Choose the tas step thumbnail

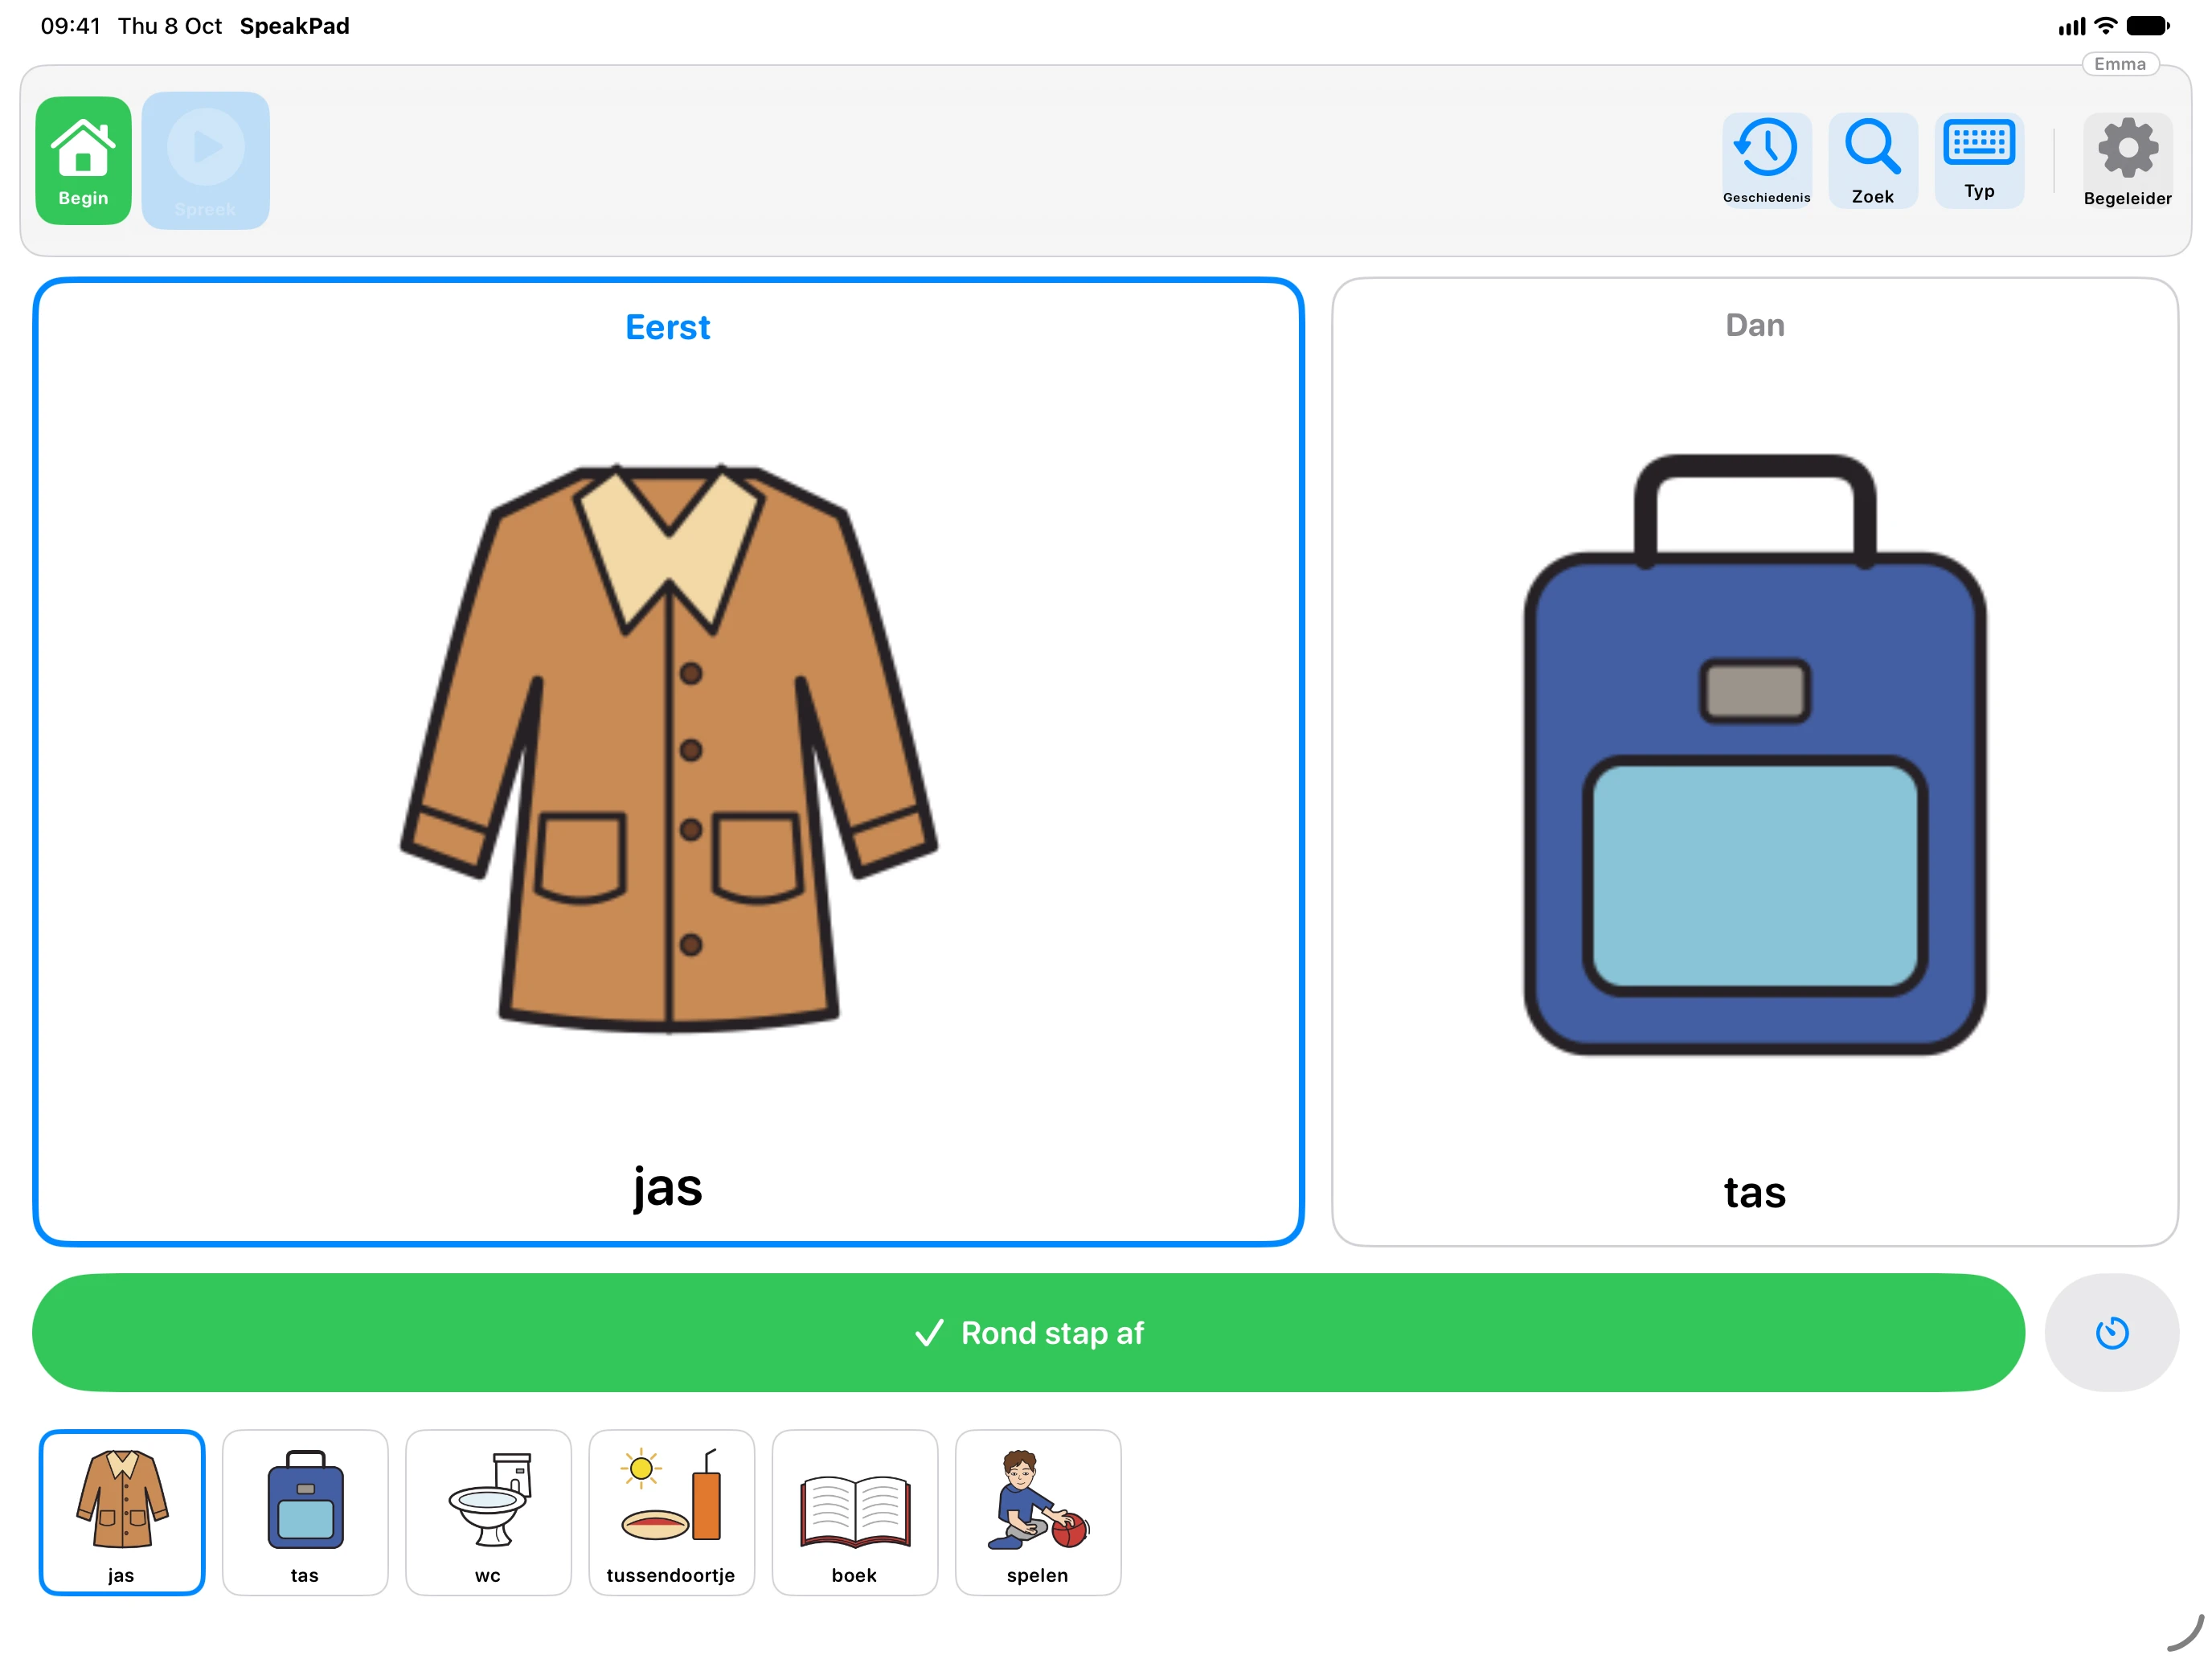coord(305,1512)
